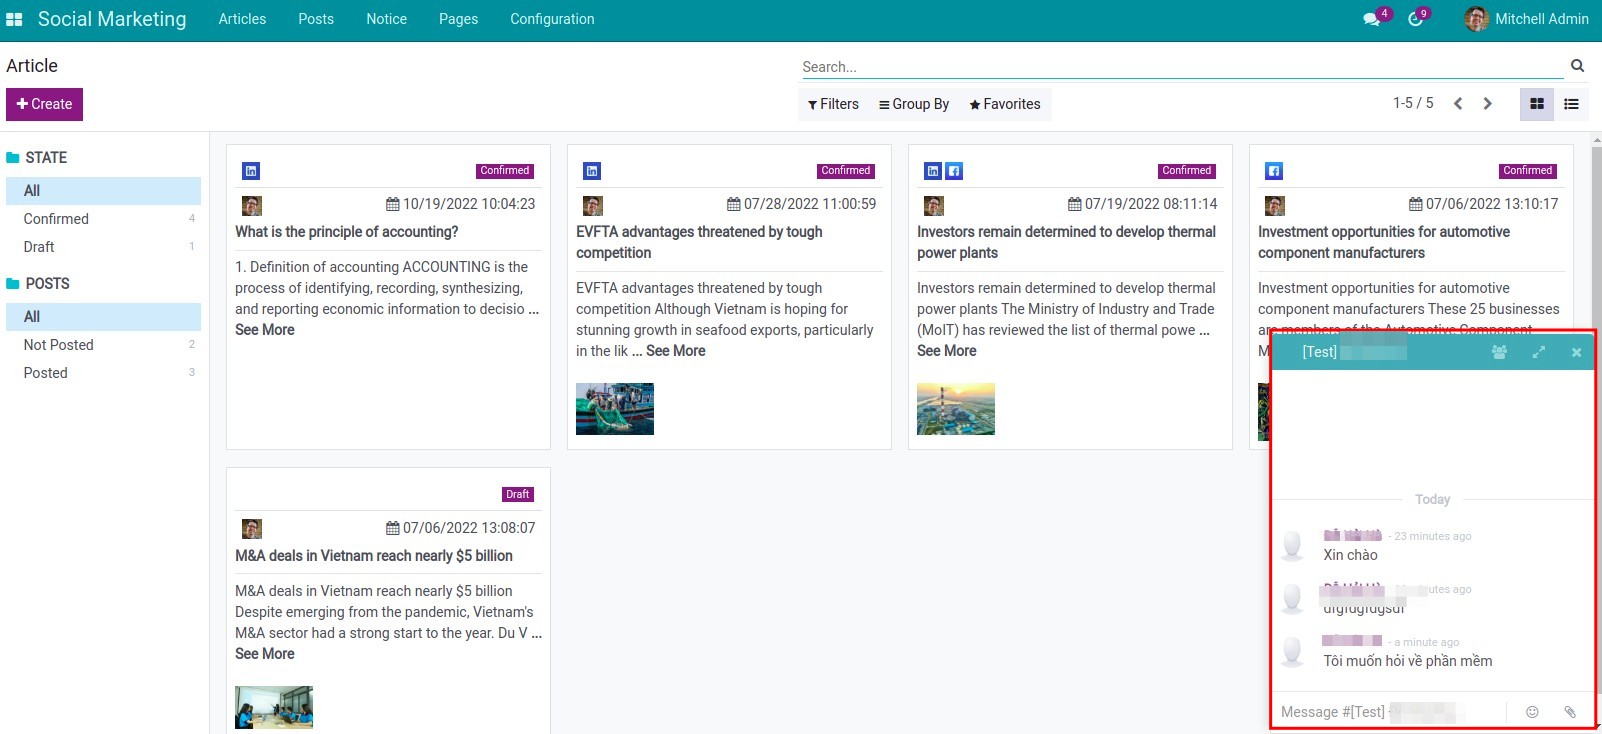Go to next page of articles
The image size is (1602, 734).
[x=1487, y=104]
